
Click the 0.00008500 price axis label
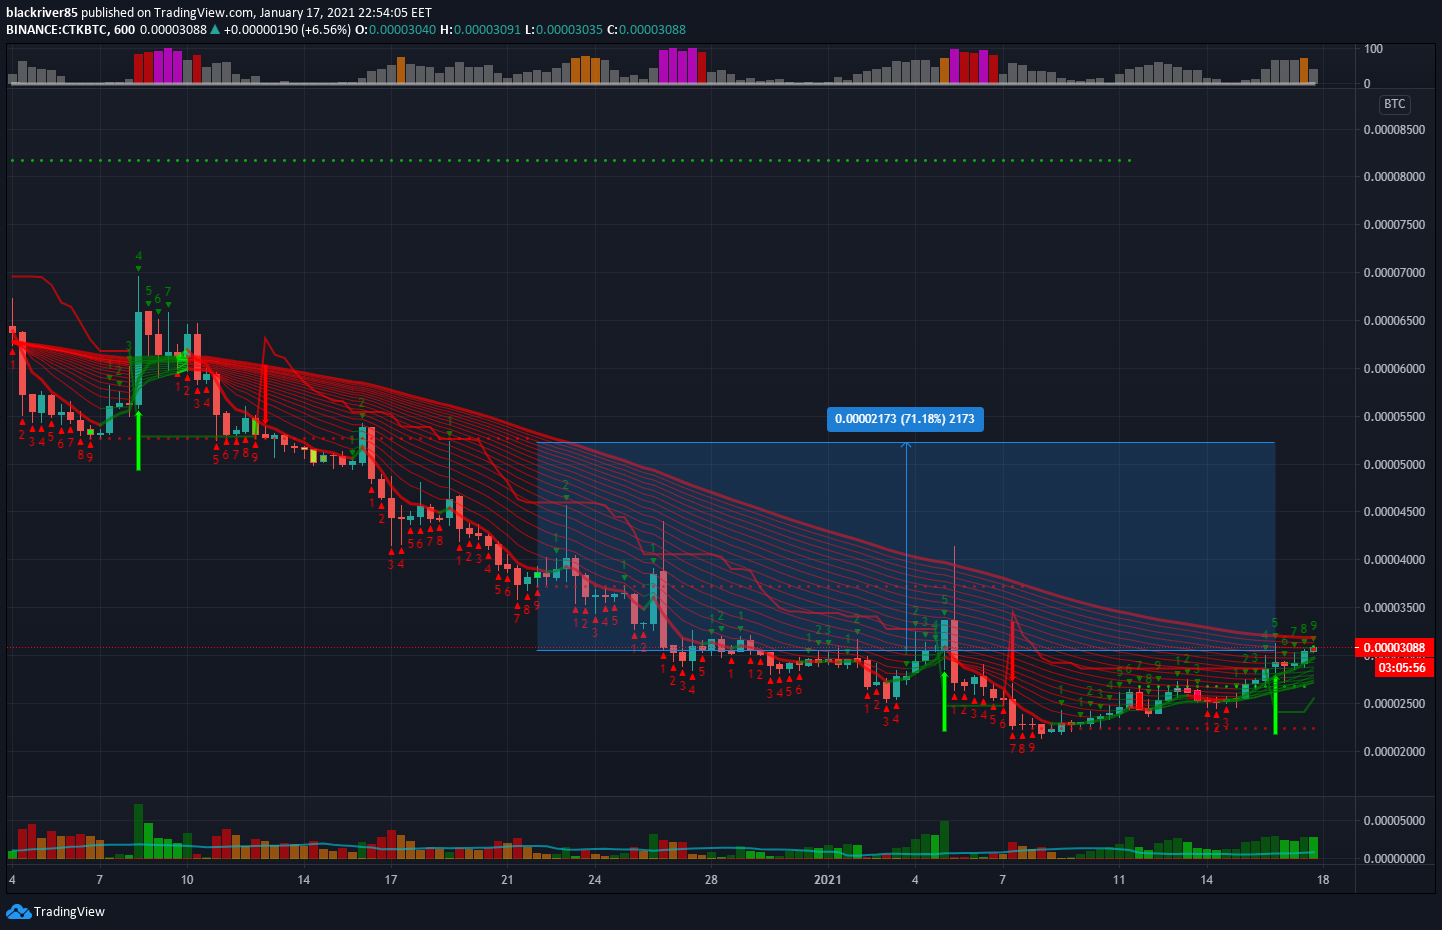click(x=1394, y=130)
